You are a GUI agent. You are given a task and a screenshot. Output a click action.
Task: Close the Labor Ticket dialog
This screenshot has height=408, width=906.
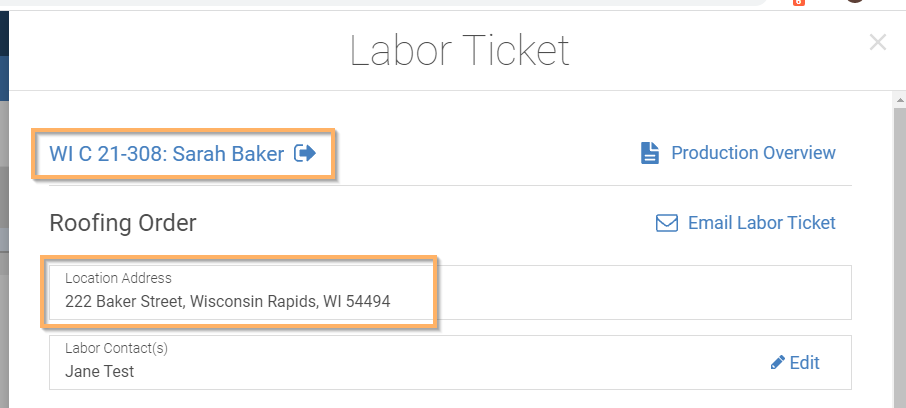878,42
